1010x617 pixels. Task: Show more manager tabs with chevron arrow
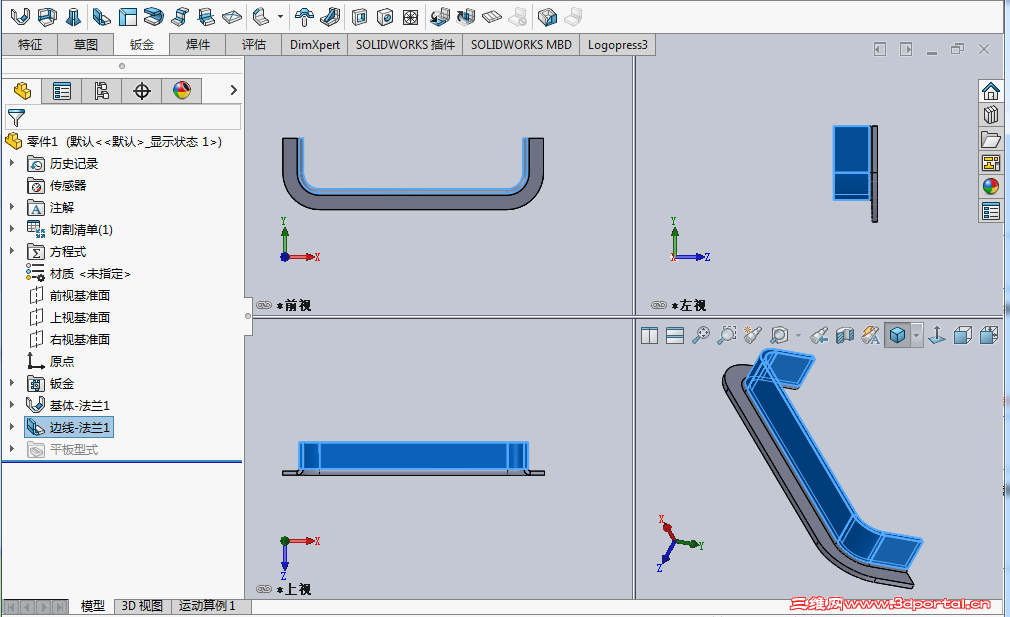(x=234, y=91)
